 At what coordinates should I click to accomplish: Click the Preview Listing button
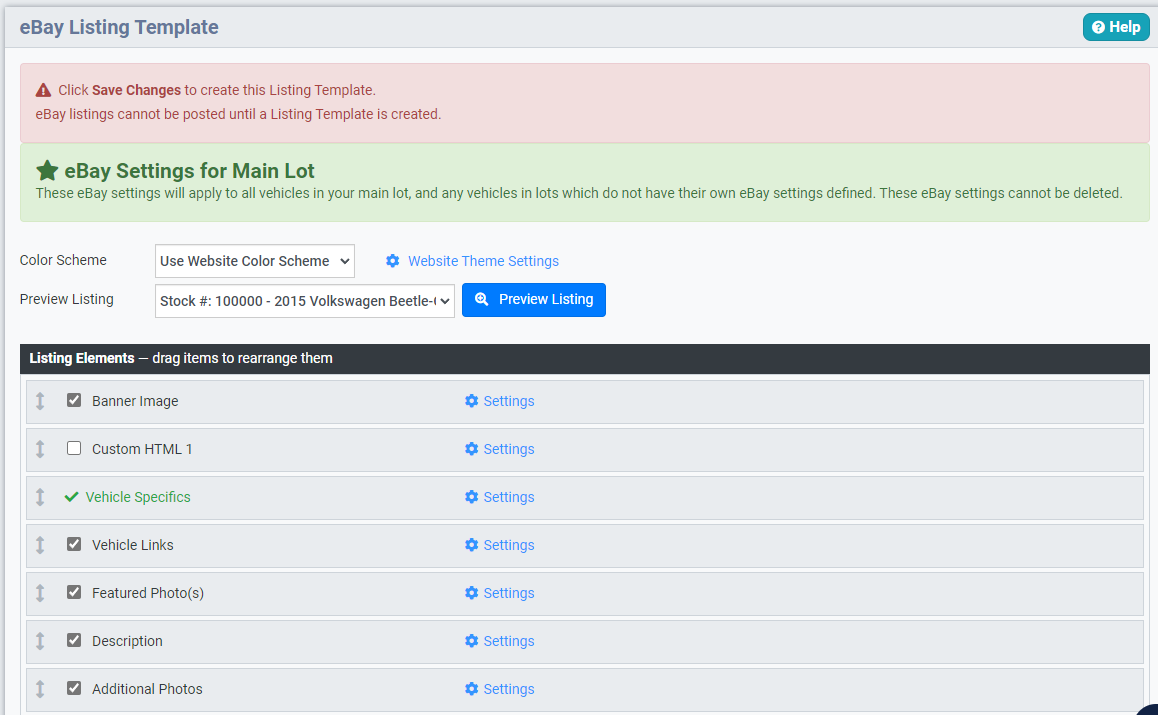click(x=533, y=300)
